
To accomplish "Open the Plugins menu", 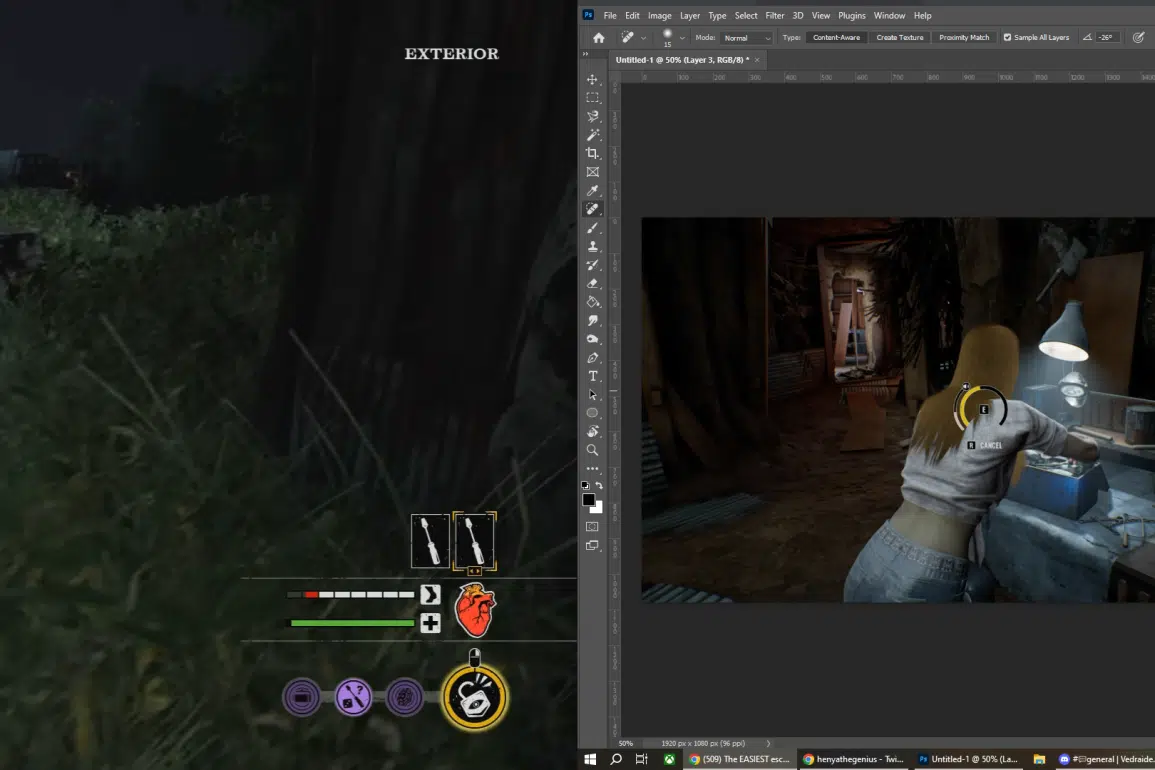I will (x=852, y=15).
